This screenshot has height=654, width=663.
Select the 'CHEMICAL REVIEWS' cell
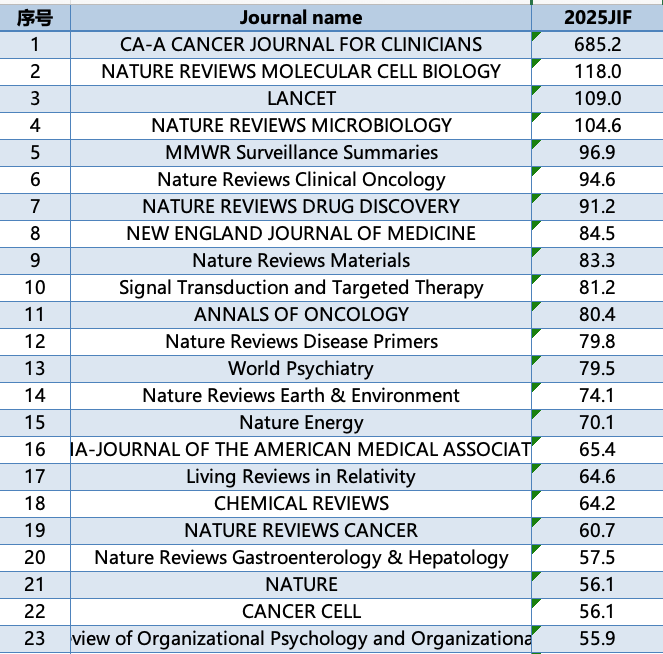(301, 503)
